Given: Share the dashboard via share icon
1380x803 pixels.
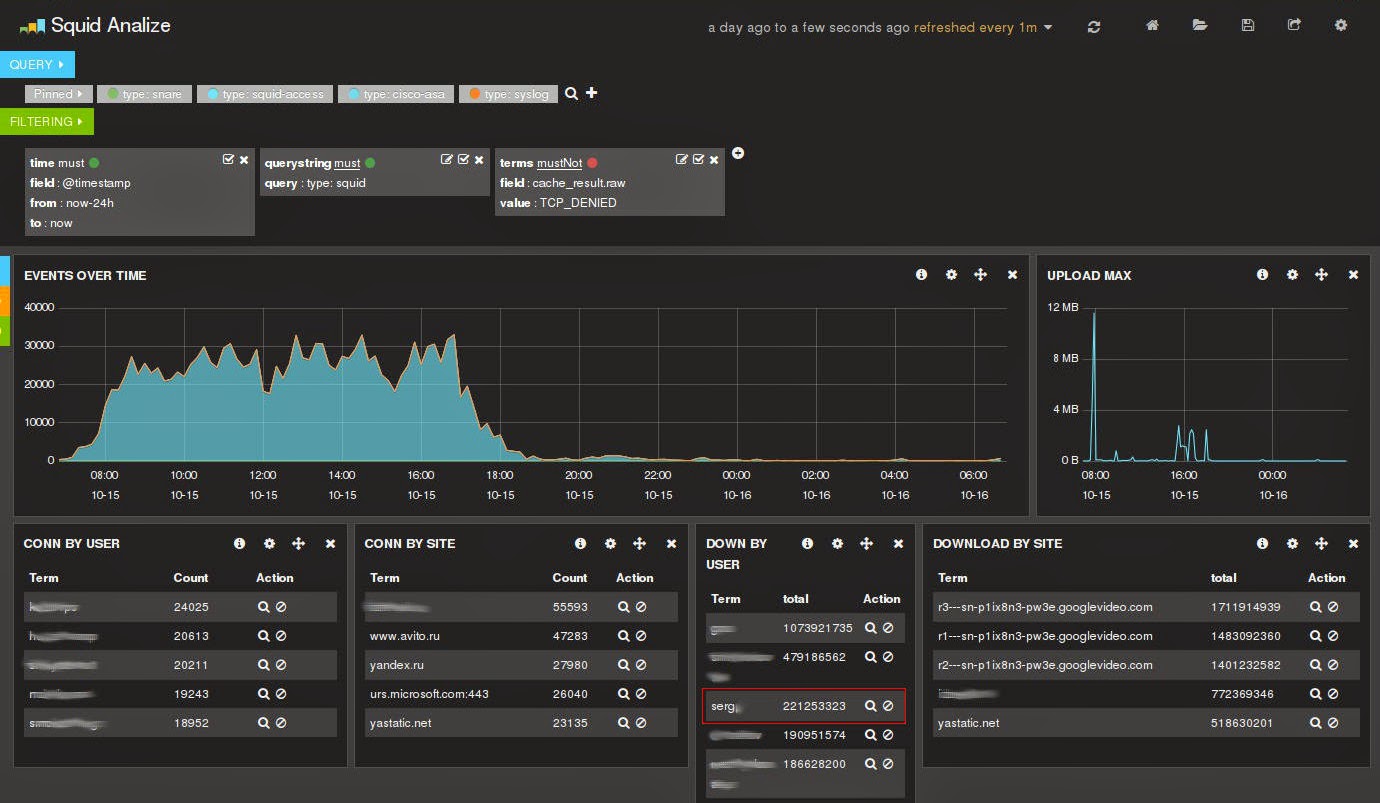Looking at the screenshot, I should click(x=1294, y=26).
